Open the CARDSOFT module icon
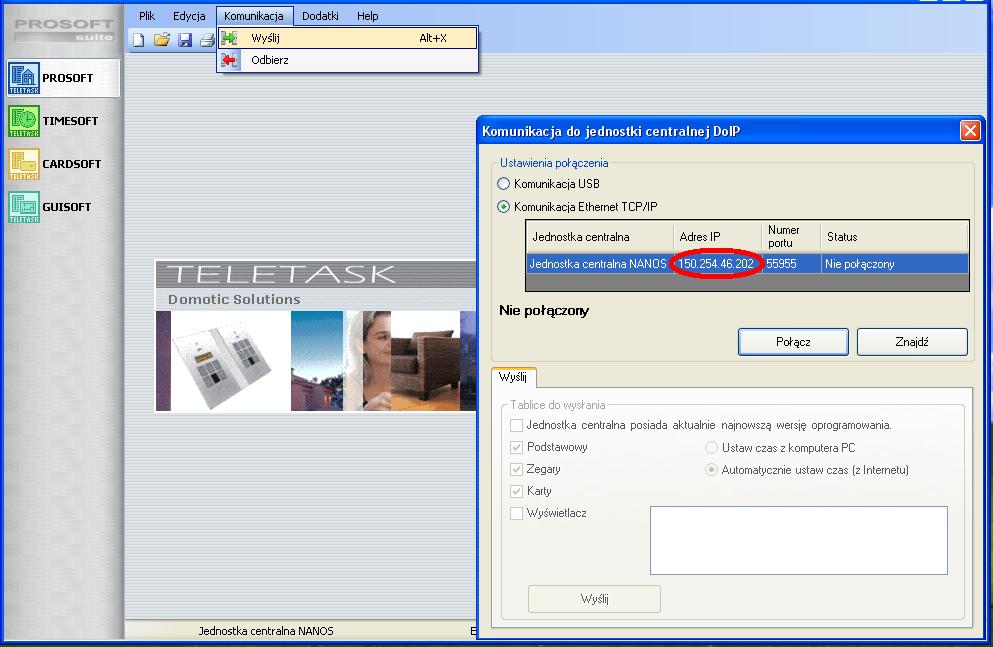Viewport: 993px width, 647px height. pyautogui.click(x=24, y=164)
